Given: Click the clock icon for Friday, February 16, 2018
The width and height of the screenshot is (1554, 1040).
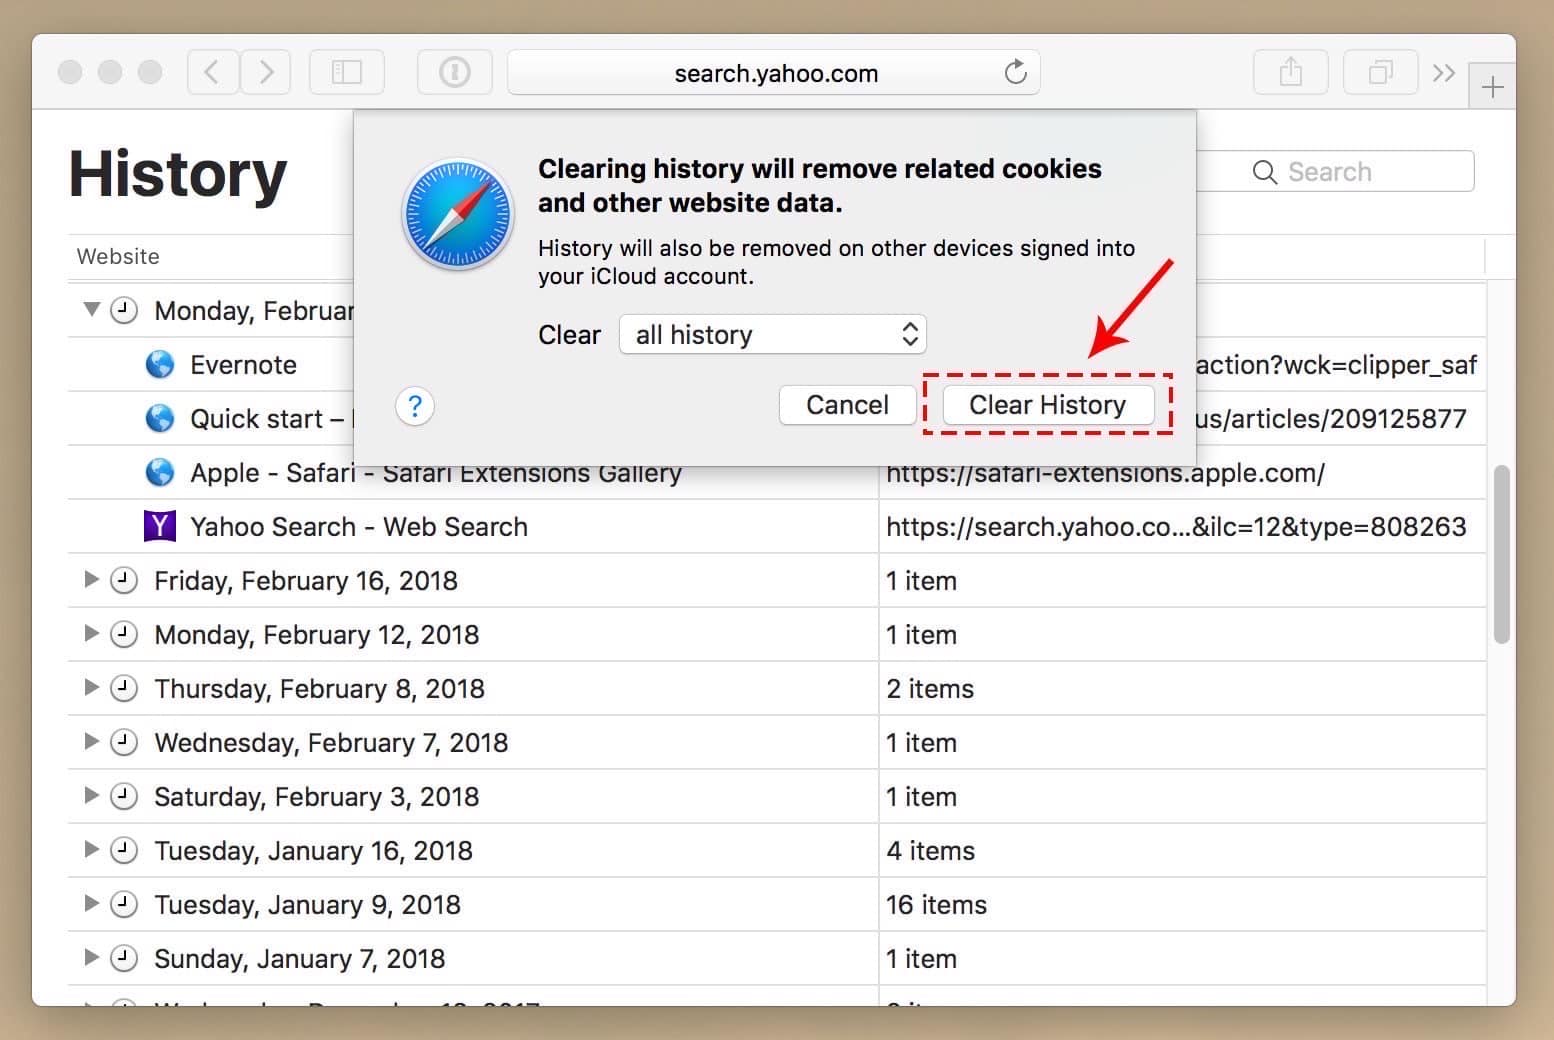Looking at the screenshot, I should [x=124, y=580].
